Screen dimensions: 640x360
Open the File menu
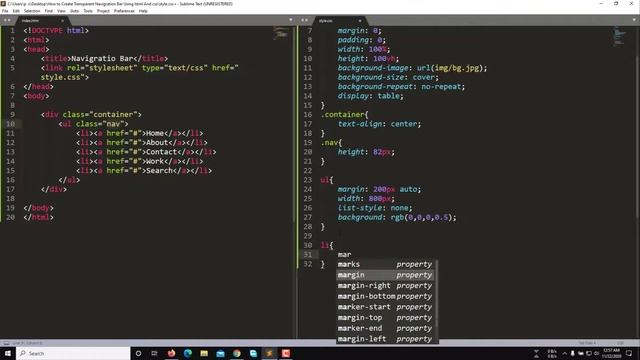pyautogui.click(x=5, y=11)
